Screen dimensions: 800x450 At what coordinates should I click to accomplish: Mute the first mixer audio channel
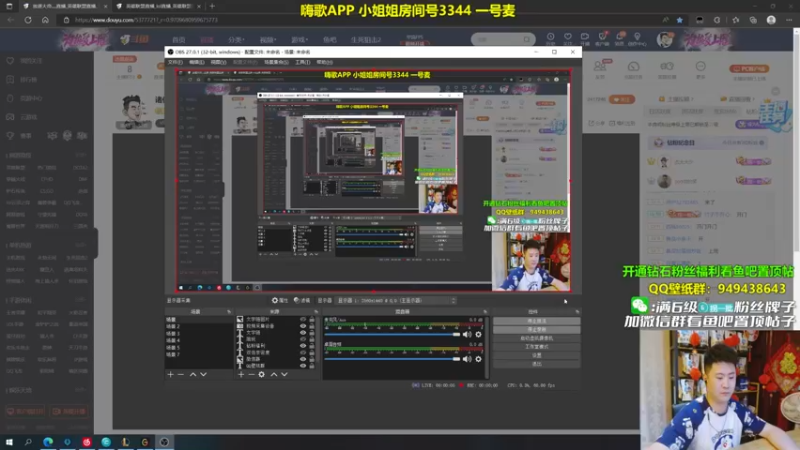point(467,335)
